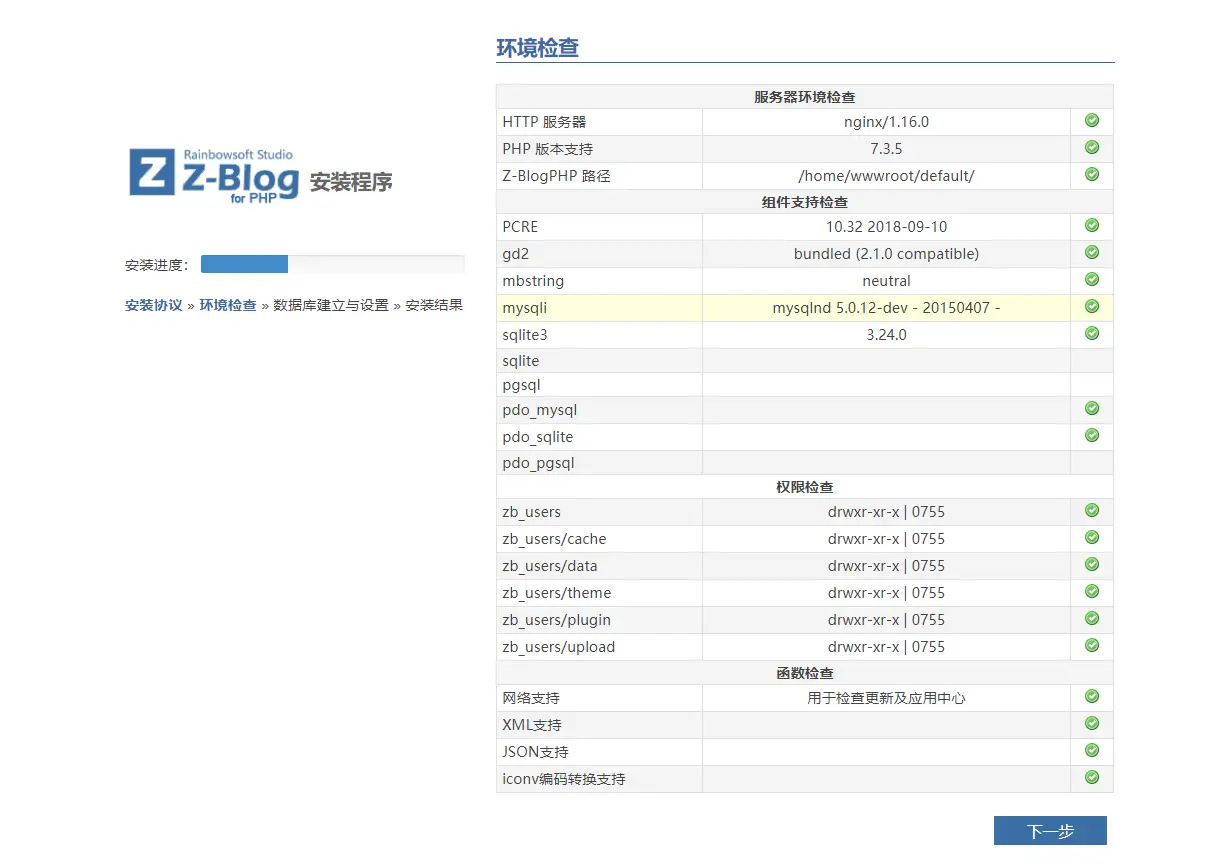Click the mysqli row label
This screenshot has height=868, width=1227.
pos(525,308)
